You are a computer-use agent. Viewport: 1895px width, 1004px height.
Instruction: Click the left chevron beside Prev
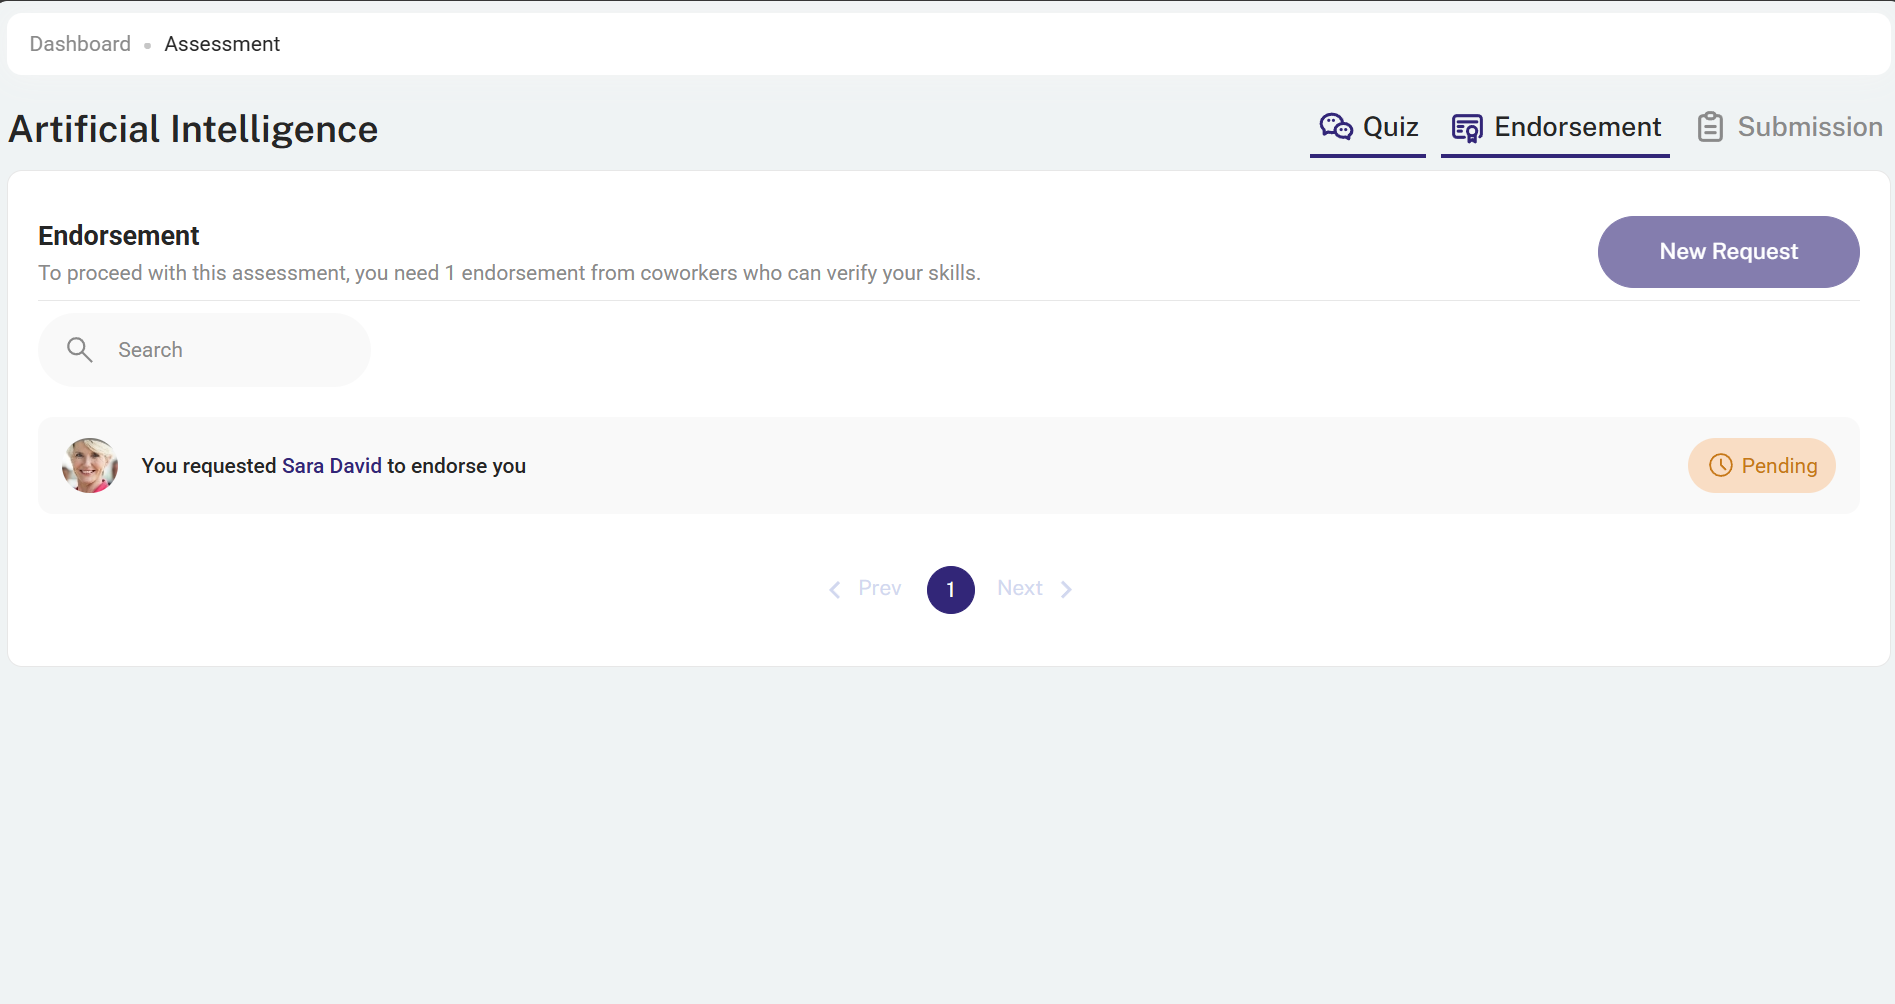(835, 590)
